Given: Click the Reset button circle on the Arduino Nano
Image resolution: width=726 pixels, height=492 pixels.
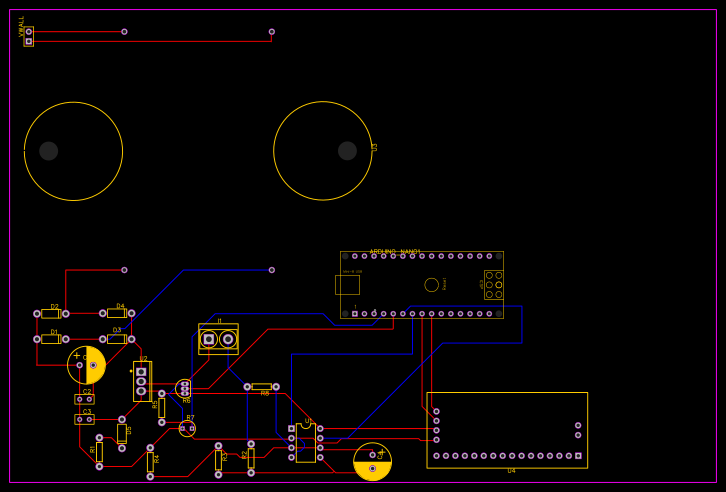Looking at the screenshot, I should click(x=432, y=285).
